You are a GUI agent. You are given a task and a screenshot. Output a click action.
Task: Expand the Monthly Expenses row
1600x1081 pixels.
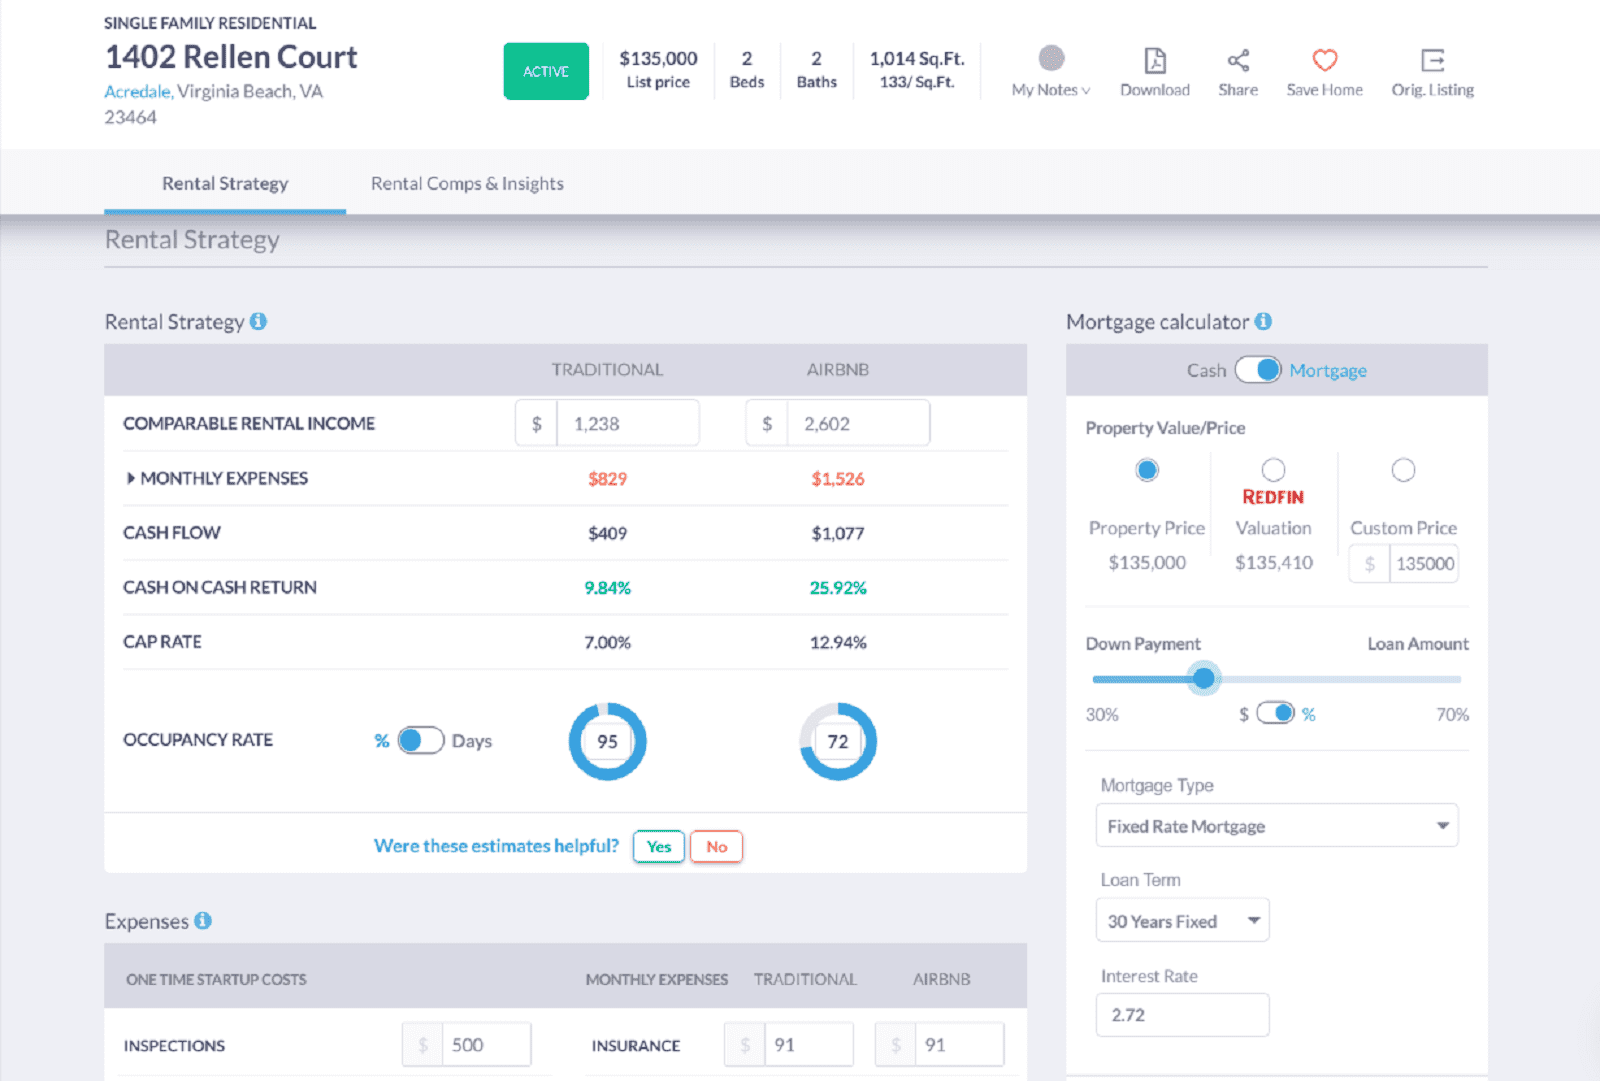pyautogui.click(x=131, y=478)
